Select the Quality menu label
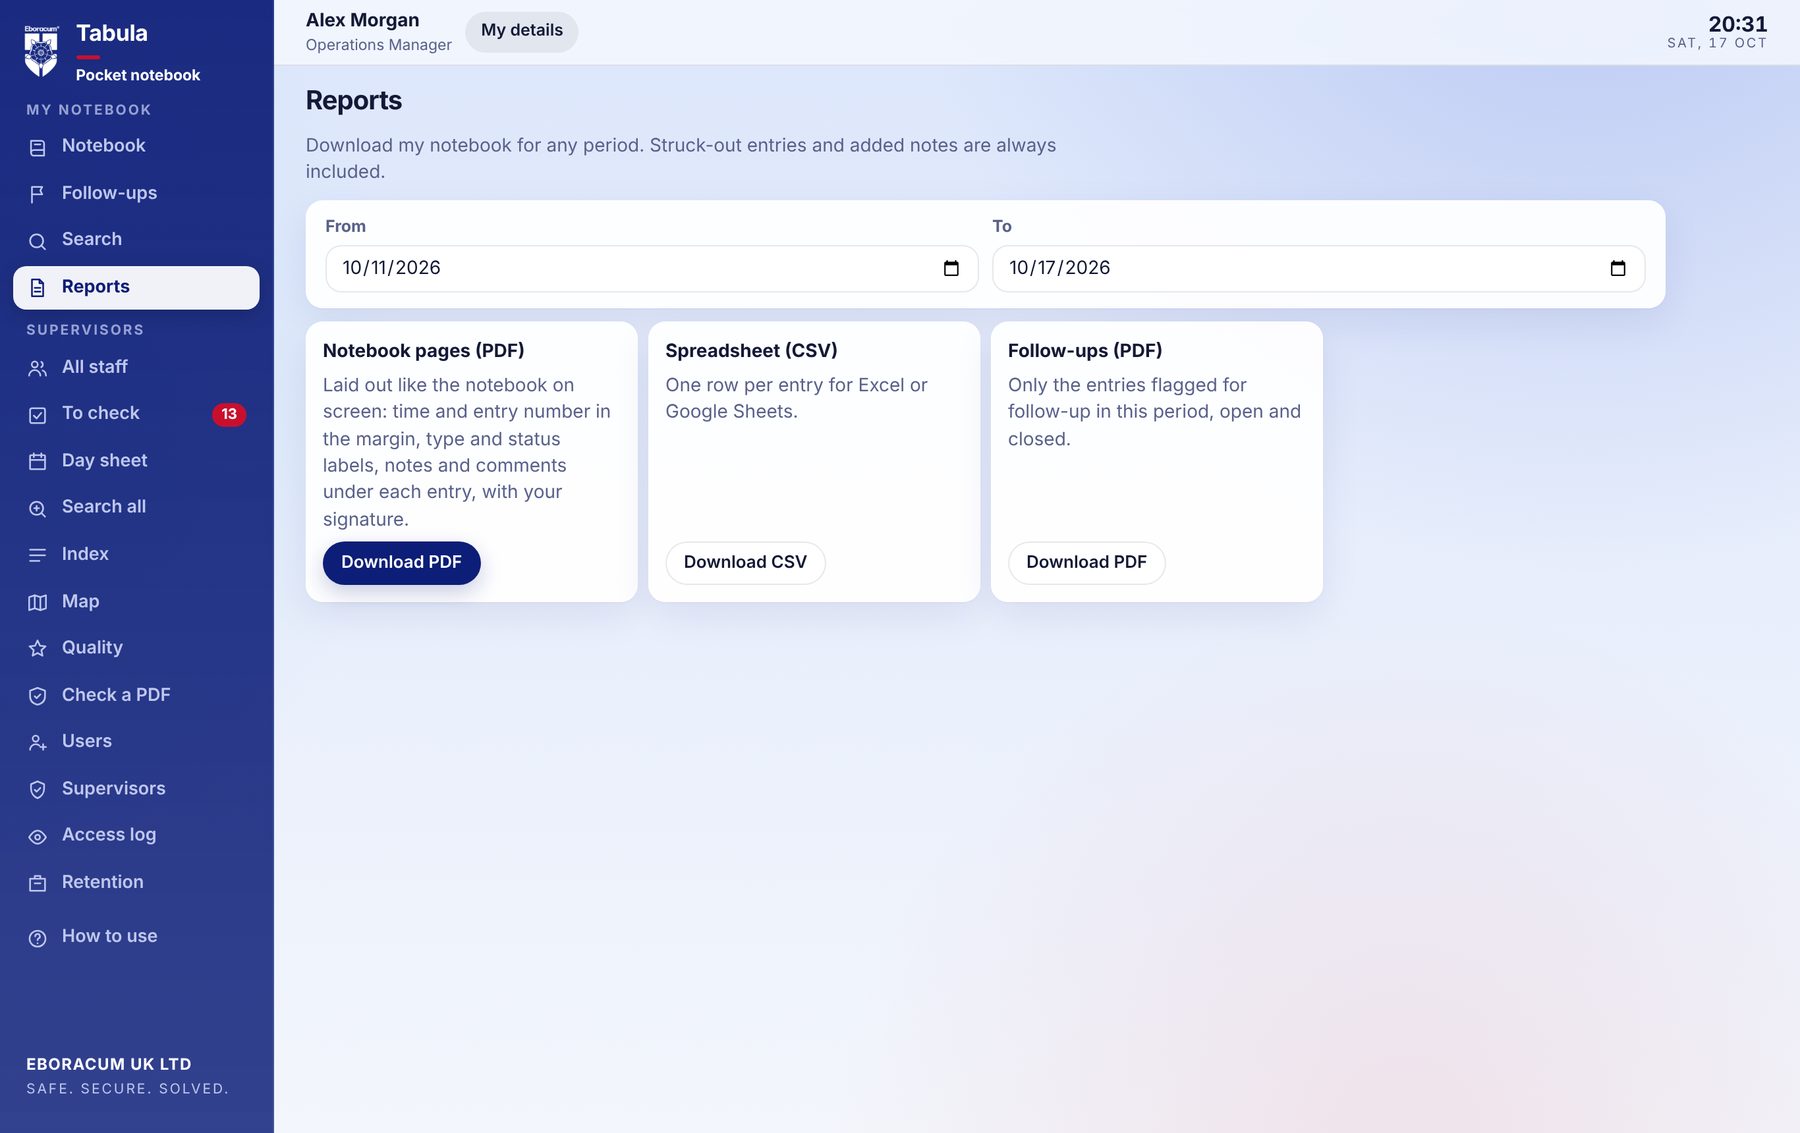1800x1133 pixels. point(92,647)
